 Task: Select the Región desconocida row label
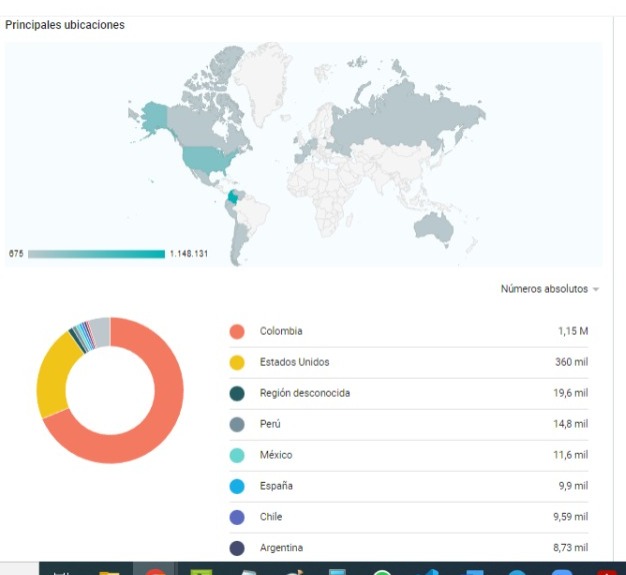(x=305, y=393)
